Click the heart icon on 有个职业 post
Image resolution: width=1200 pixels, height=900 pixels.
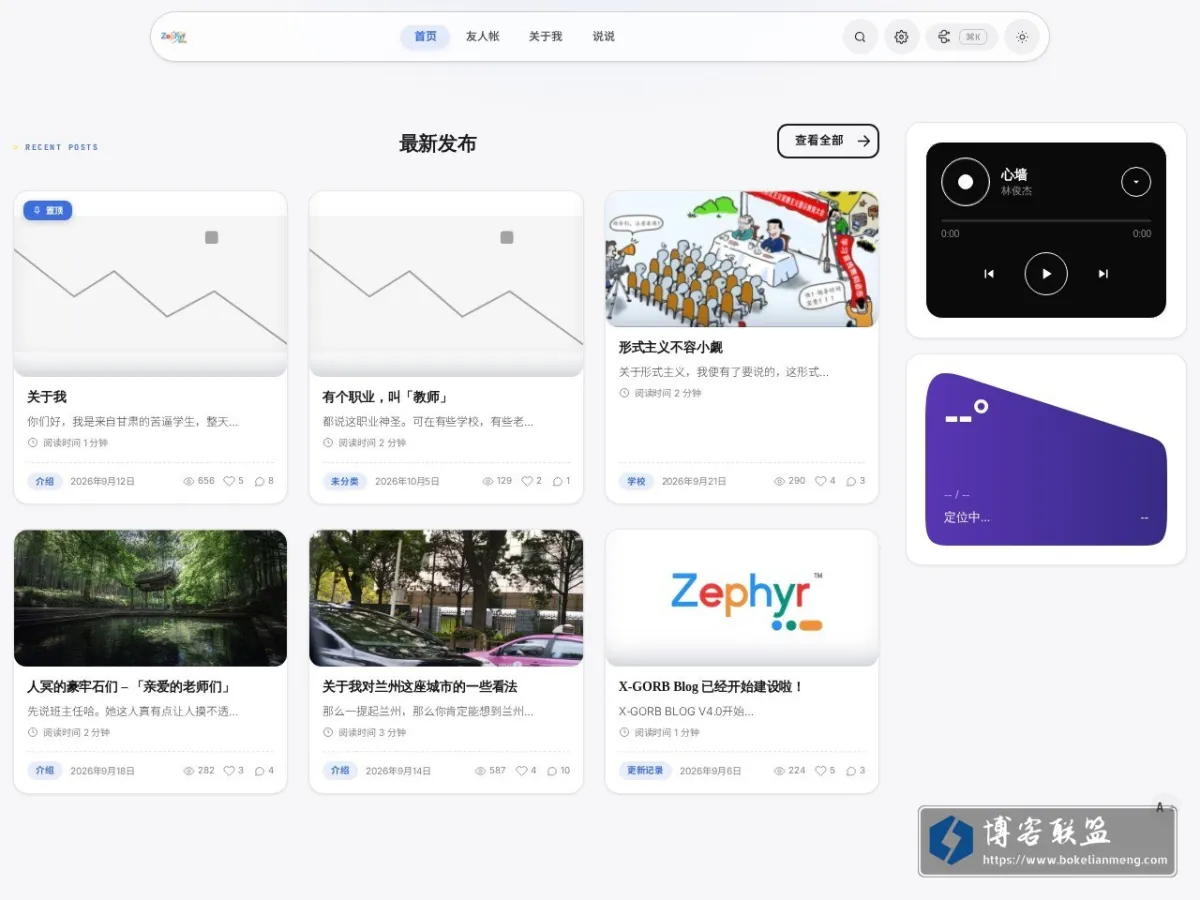pyautogui.click(x=527, y=481)
